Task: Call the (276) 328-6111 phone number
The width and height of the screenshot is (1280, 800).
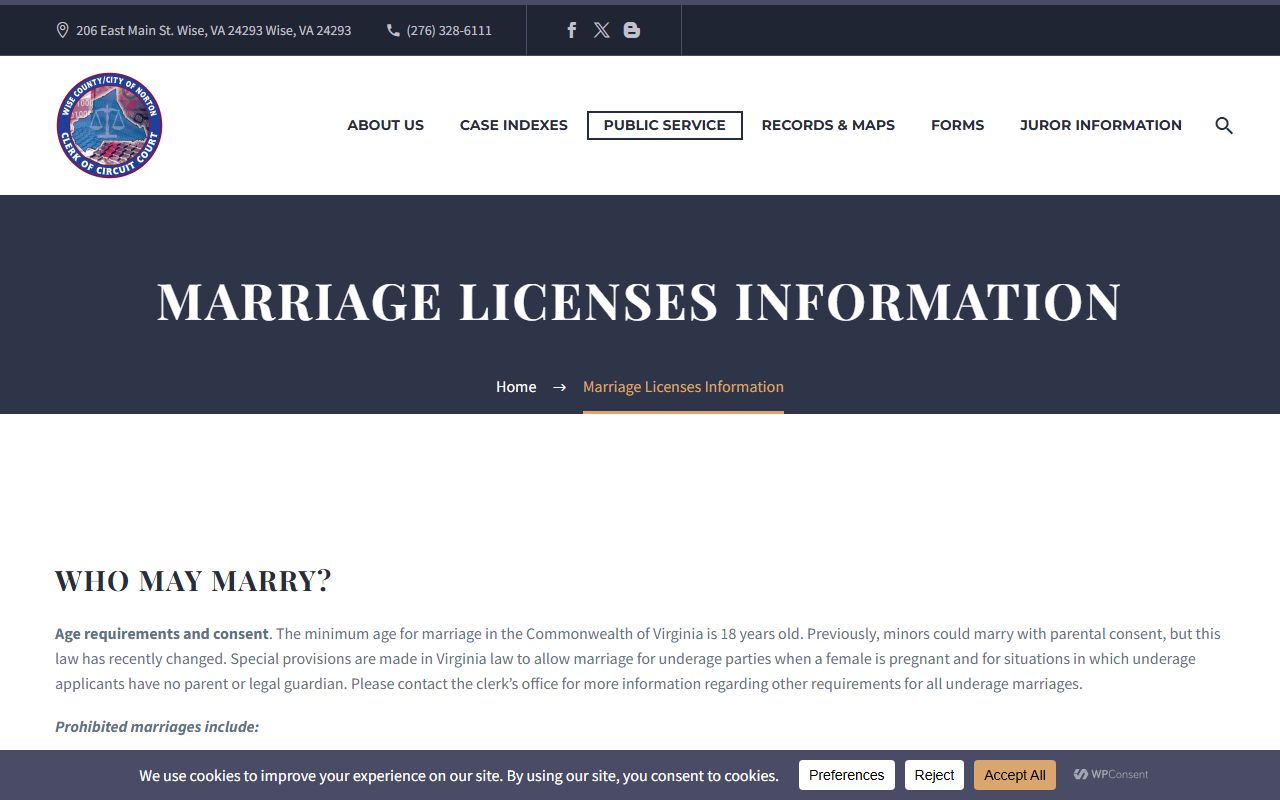Action: point(449,30)
